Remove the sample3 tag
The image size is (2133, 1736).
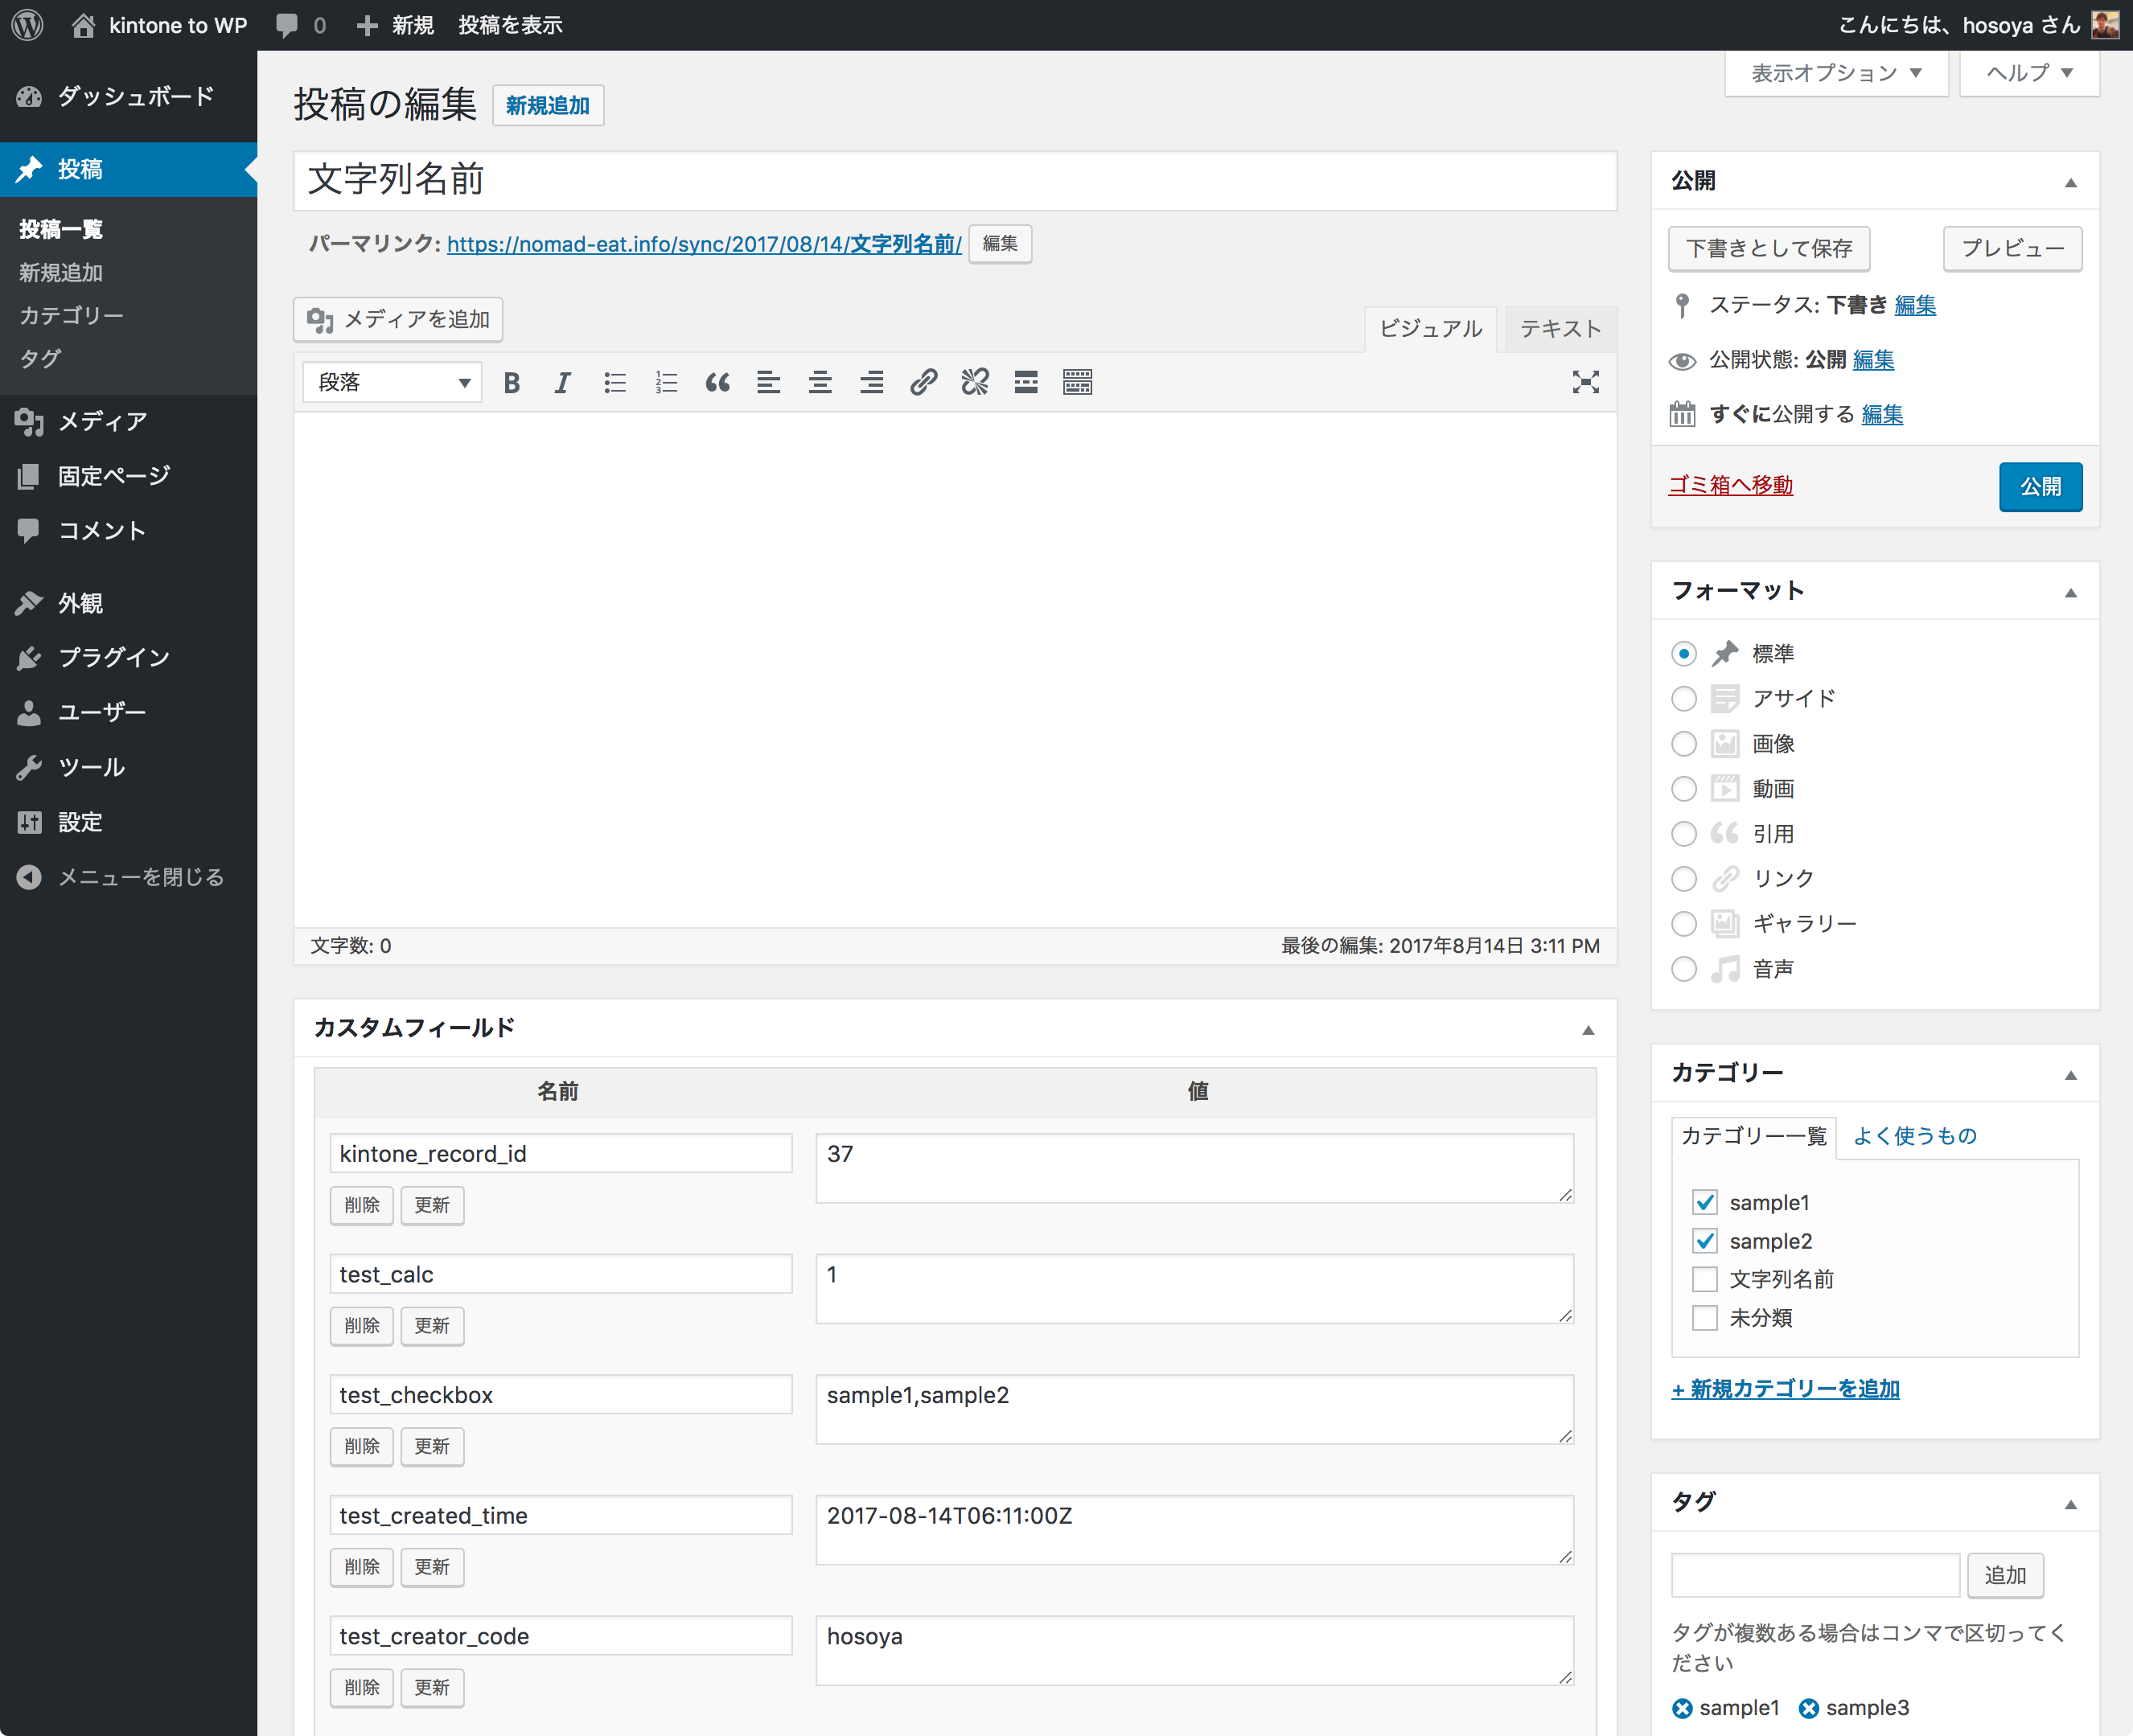click(1809, 1709)
